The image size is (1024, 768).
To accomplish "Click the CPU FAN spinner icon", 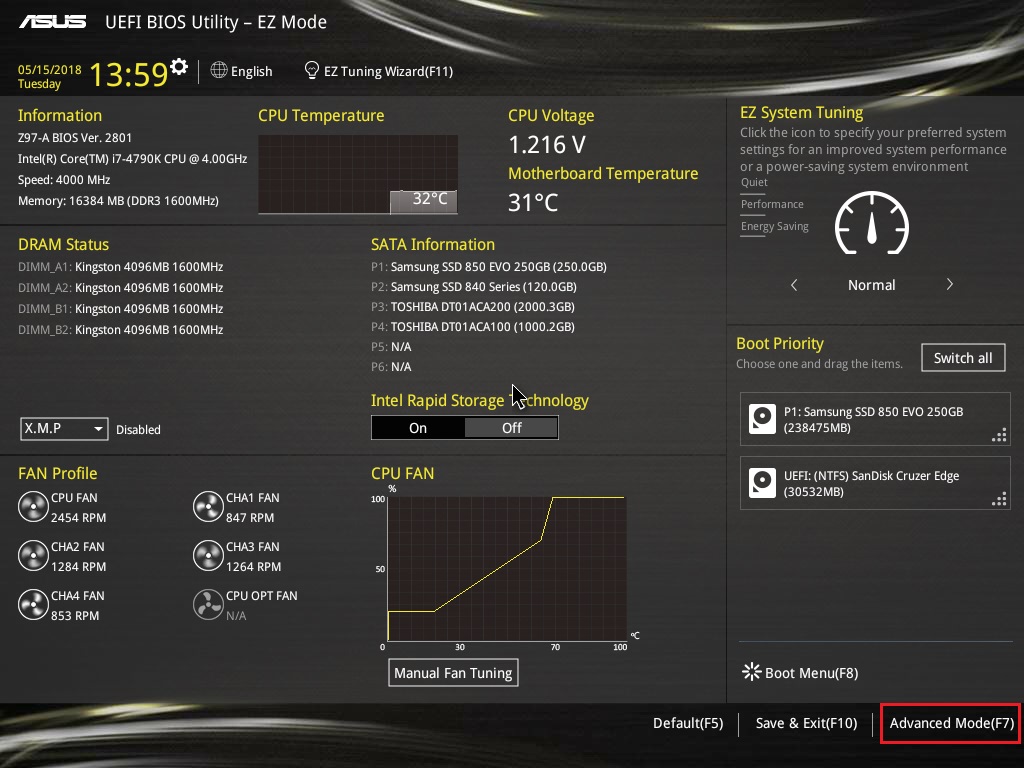I will pyautogui.click(x=33, y=507).
